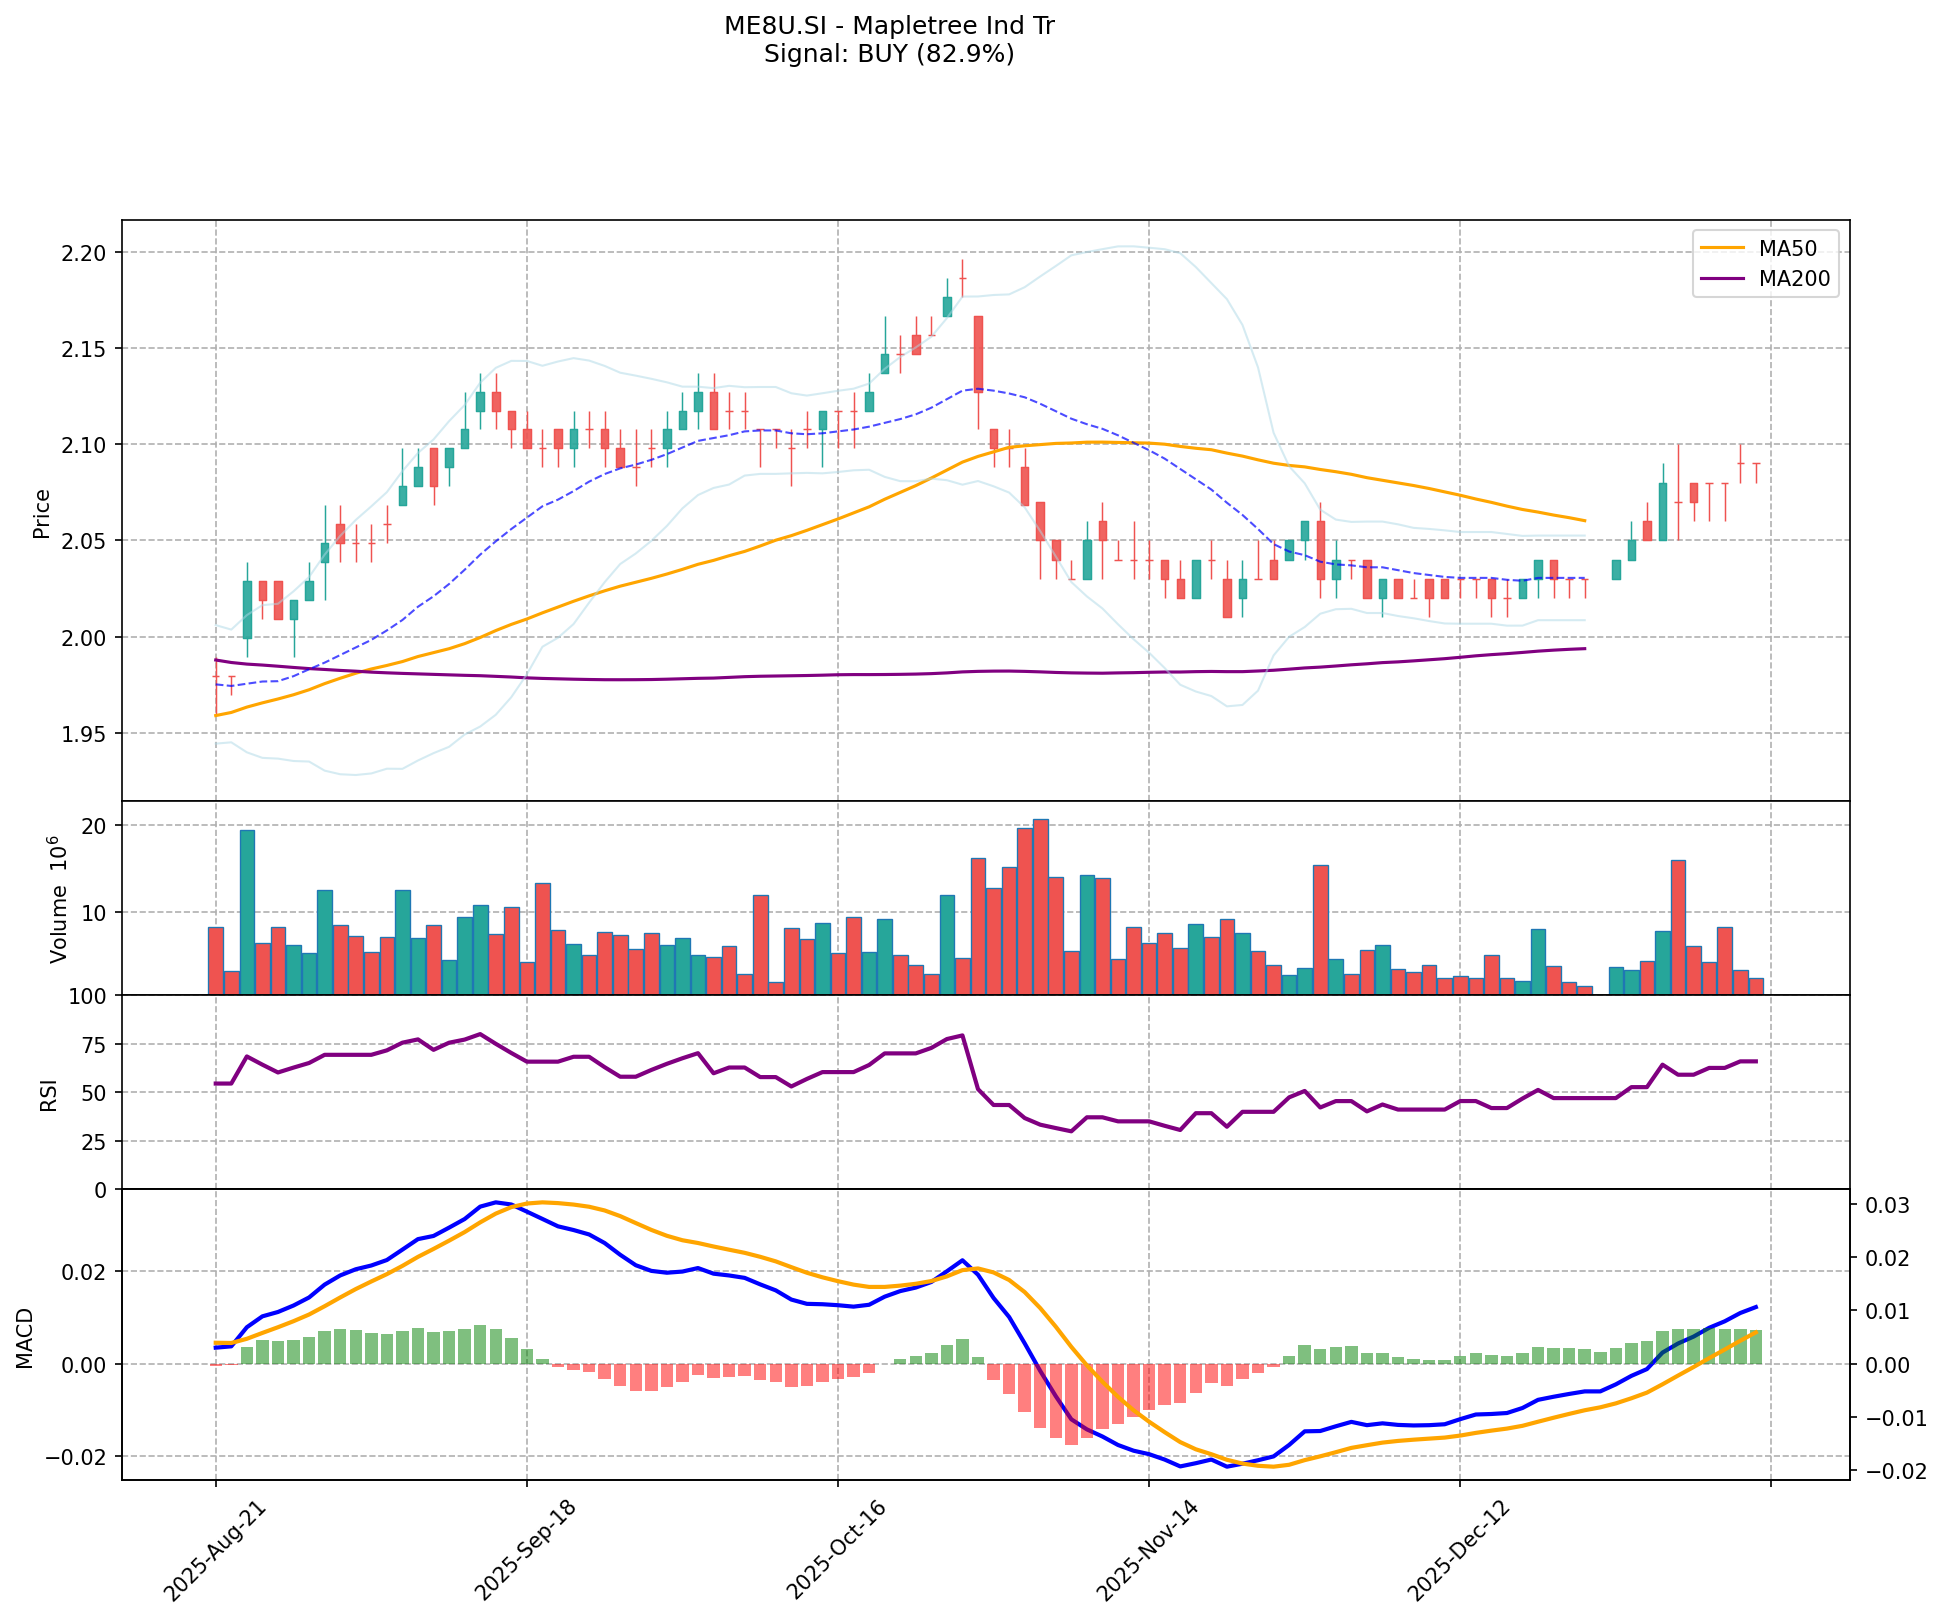Click the 0.03 tick on right MACD axis
The width and height of the screenshot is (1943, 1619).
pos(1886,1206)
